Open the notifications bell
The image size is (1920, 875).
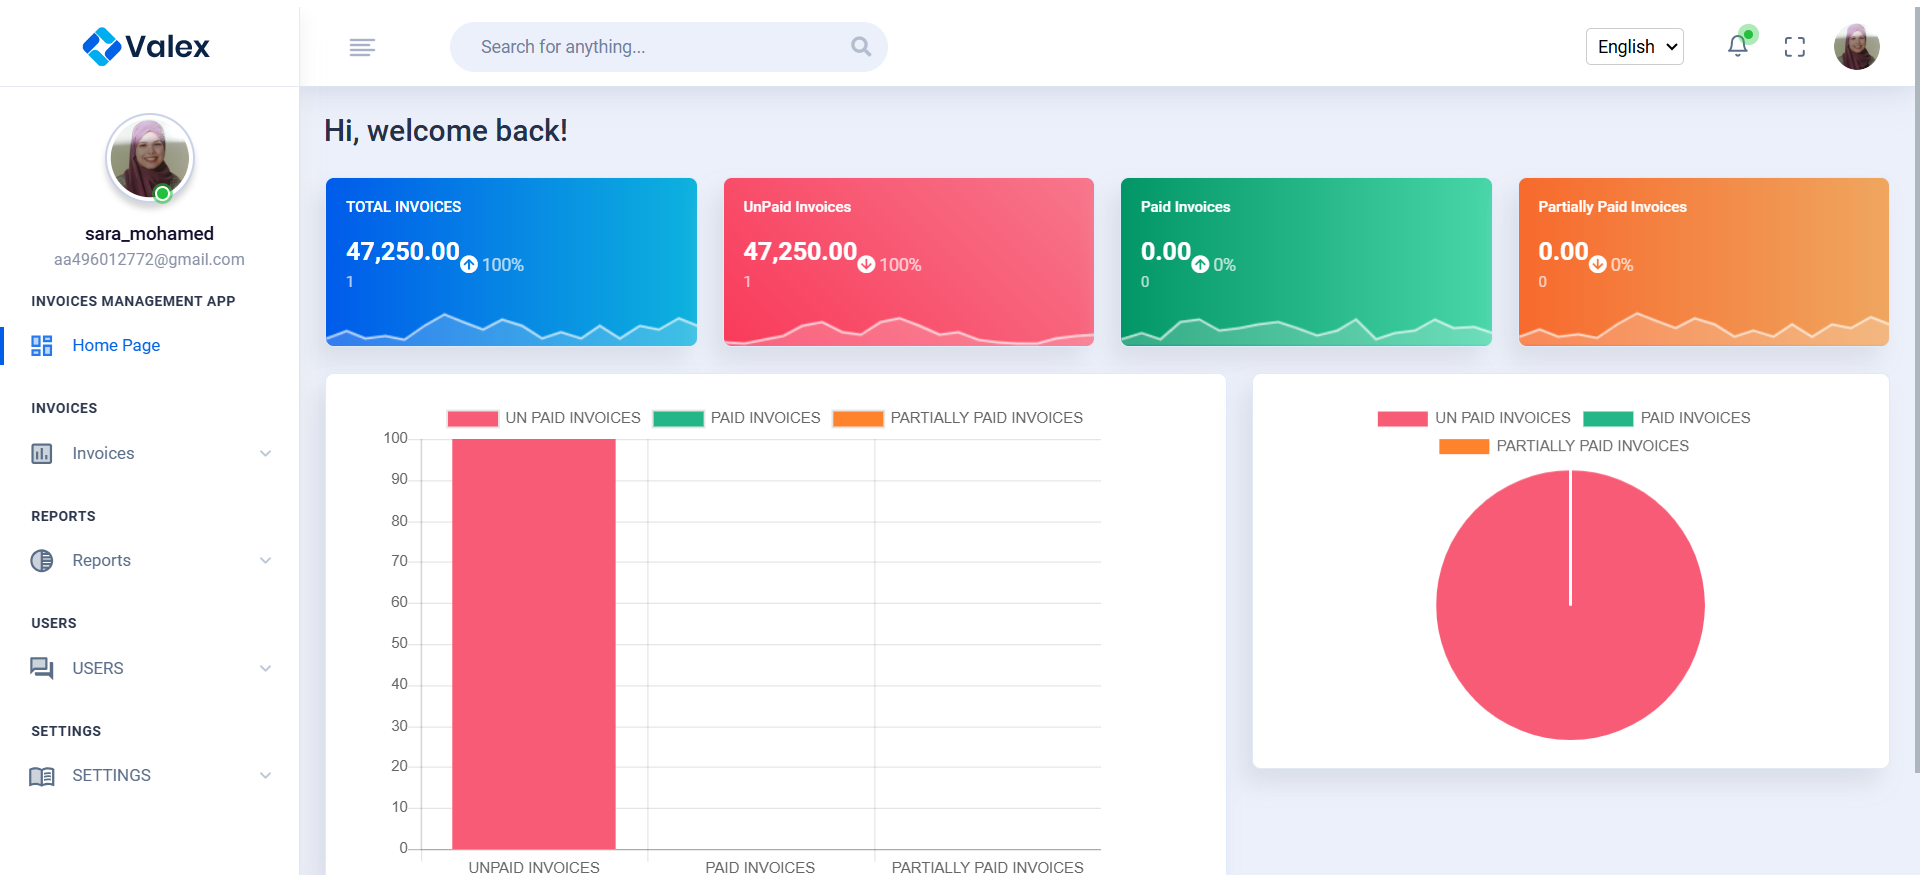click(x=1738, y=46)
